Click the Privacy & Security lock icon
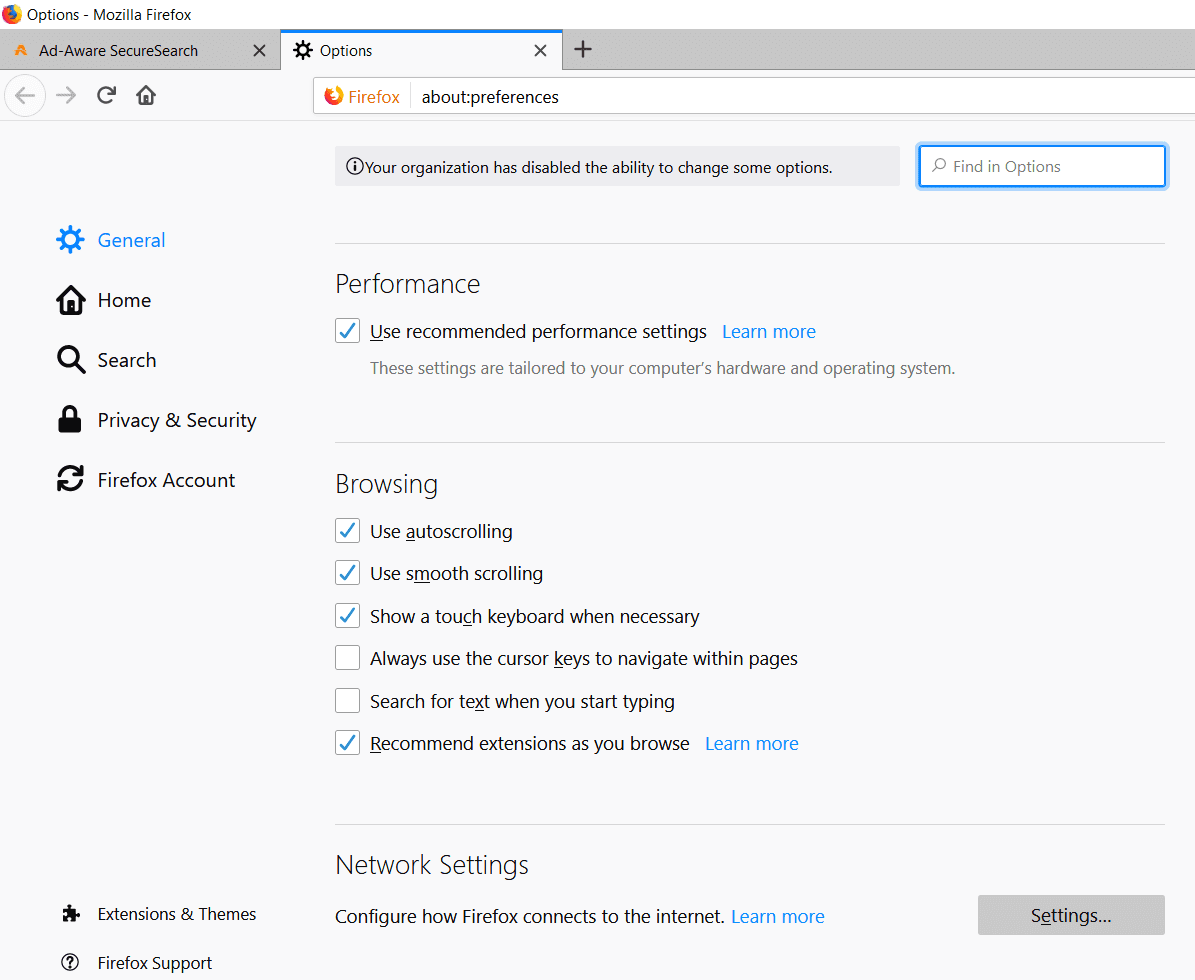Image resolution: width=1195 pixels, height=980 pixels. [70, 420]
